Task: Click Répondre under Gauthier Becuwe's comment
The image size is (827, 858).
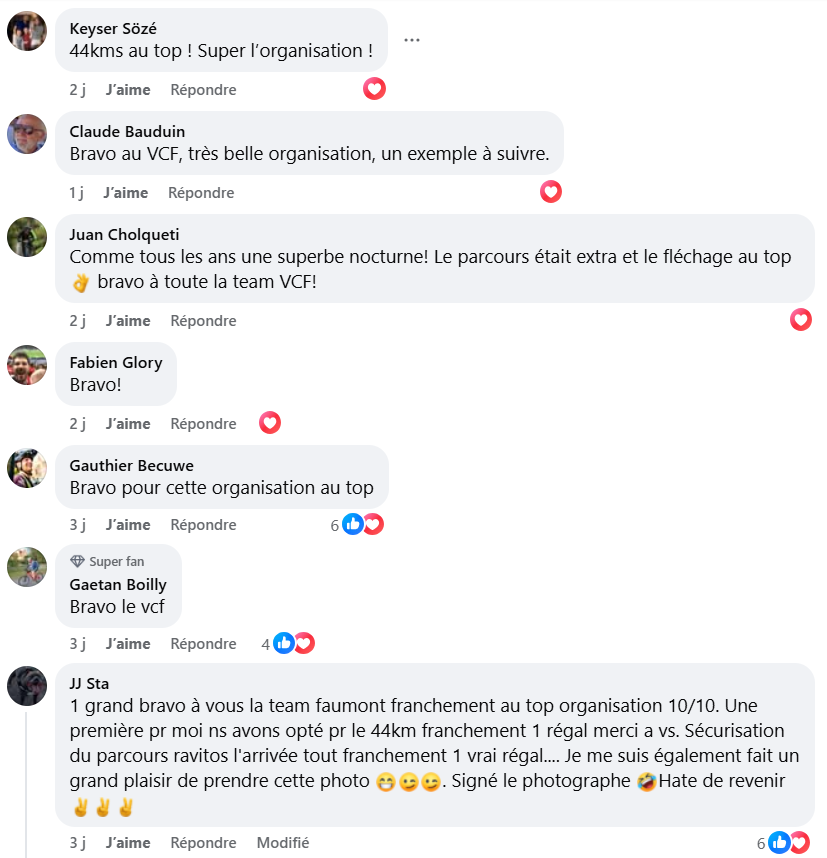Action: (203, 525)
